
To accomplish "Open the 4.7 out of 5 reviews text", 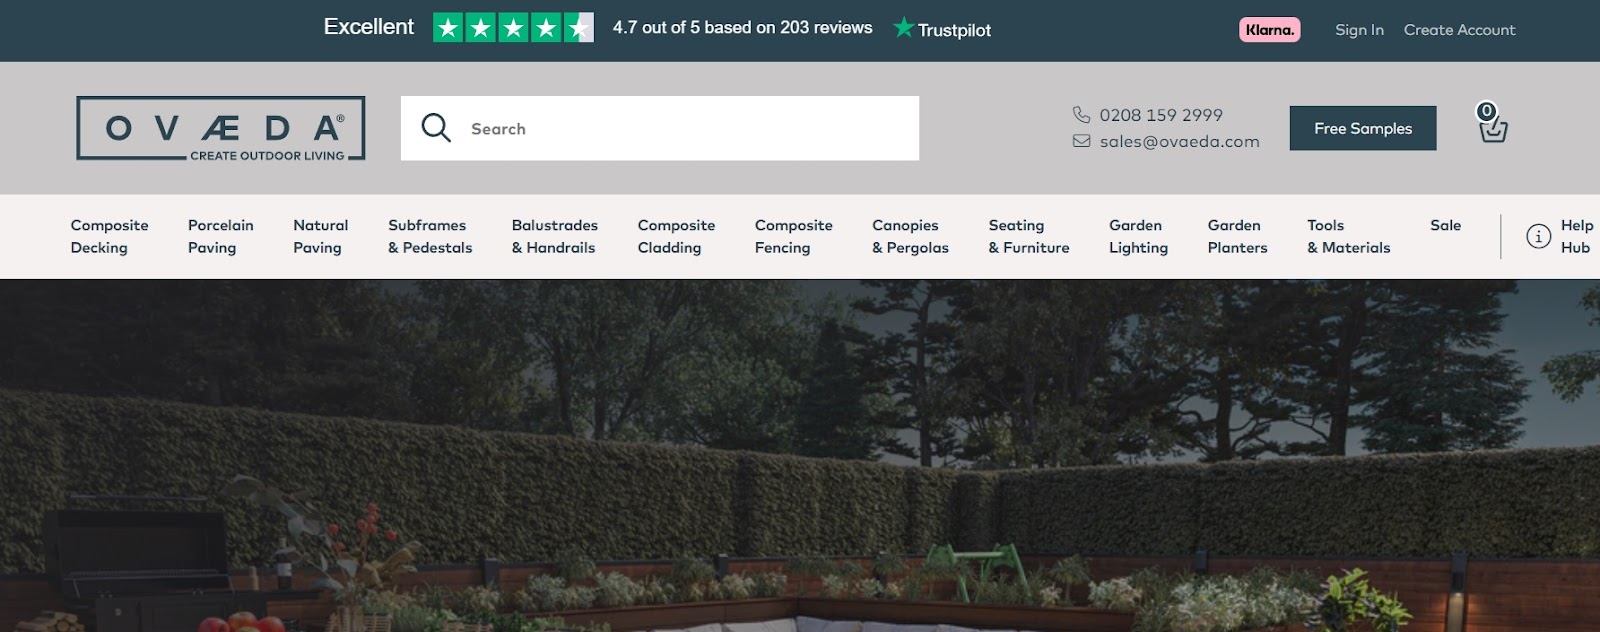I will click(742, 28).
